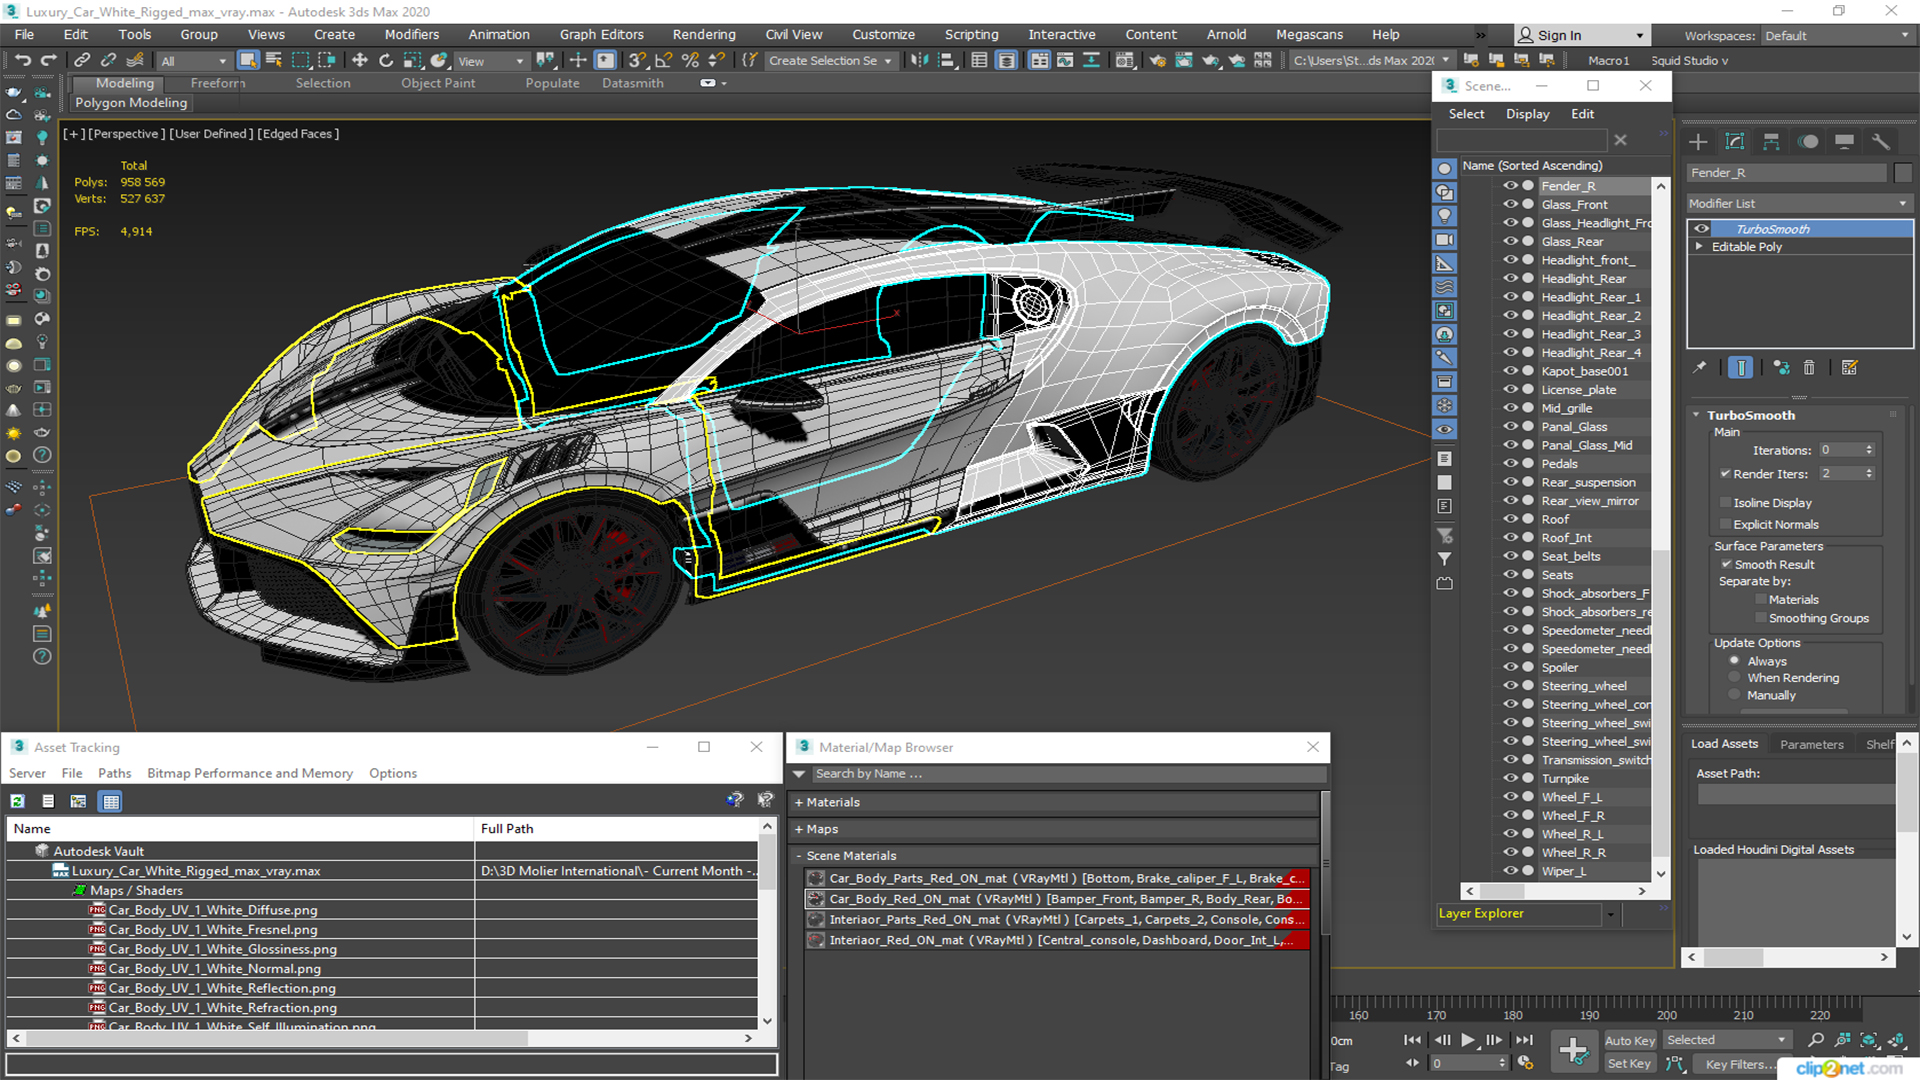
Task: Open Time Configuration clock icon
Action: [x=1525, y=1063]
